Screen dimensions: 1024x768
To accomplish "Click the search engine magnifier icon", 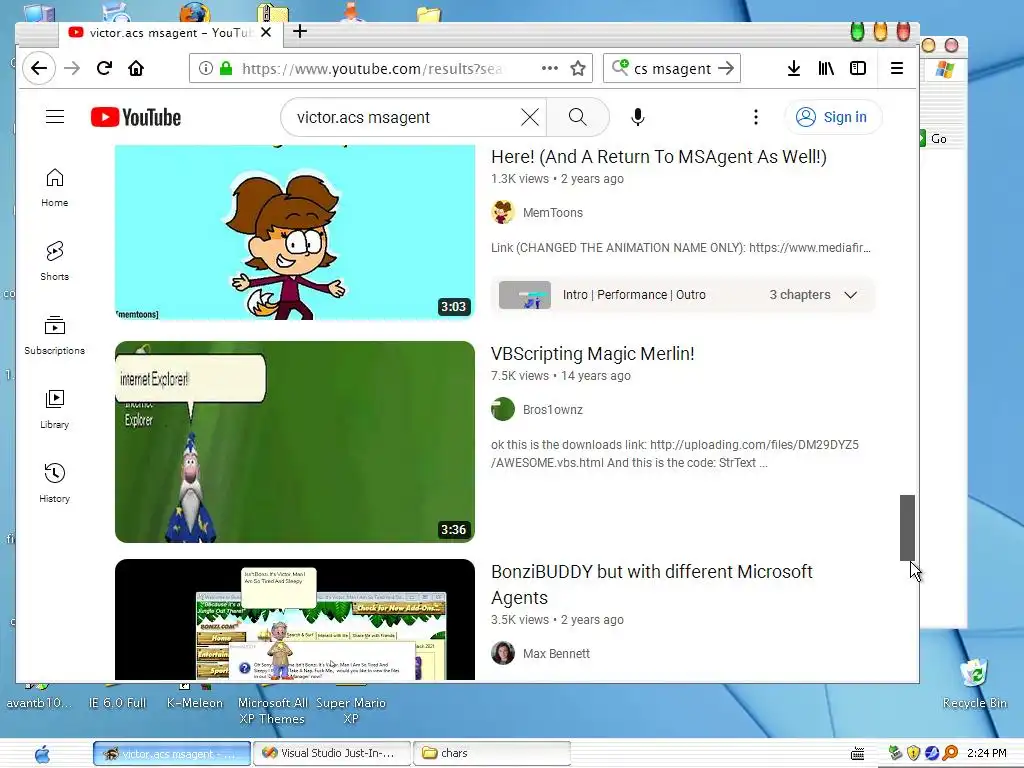I will pos(620,67).
